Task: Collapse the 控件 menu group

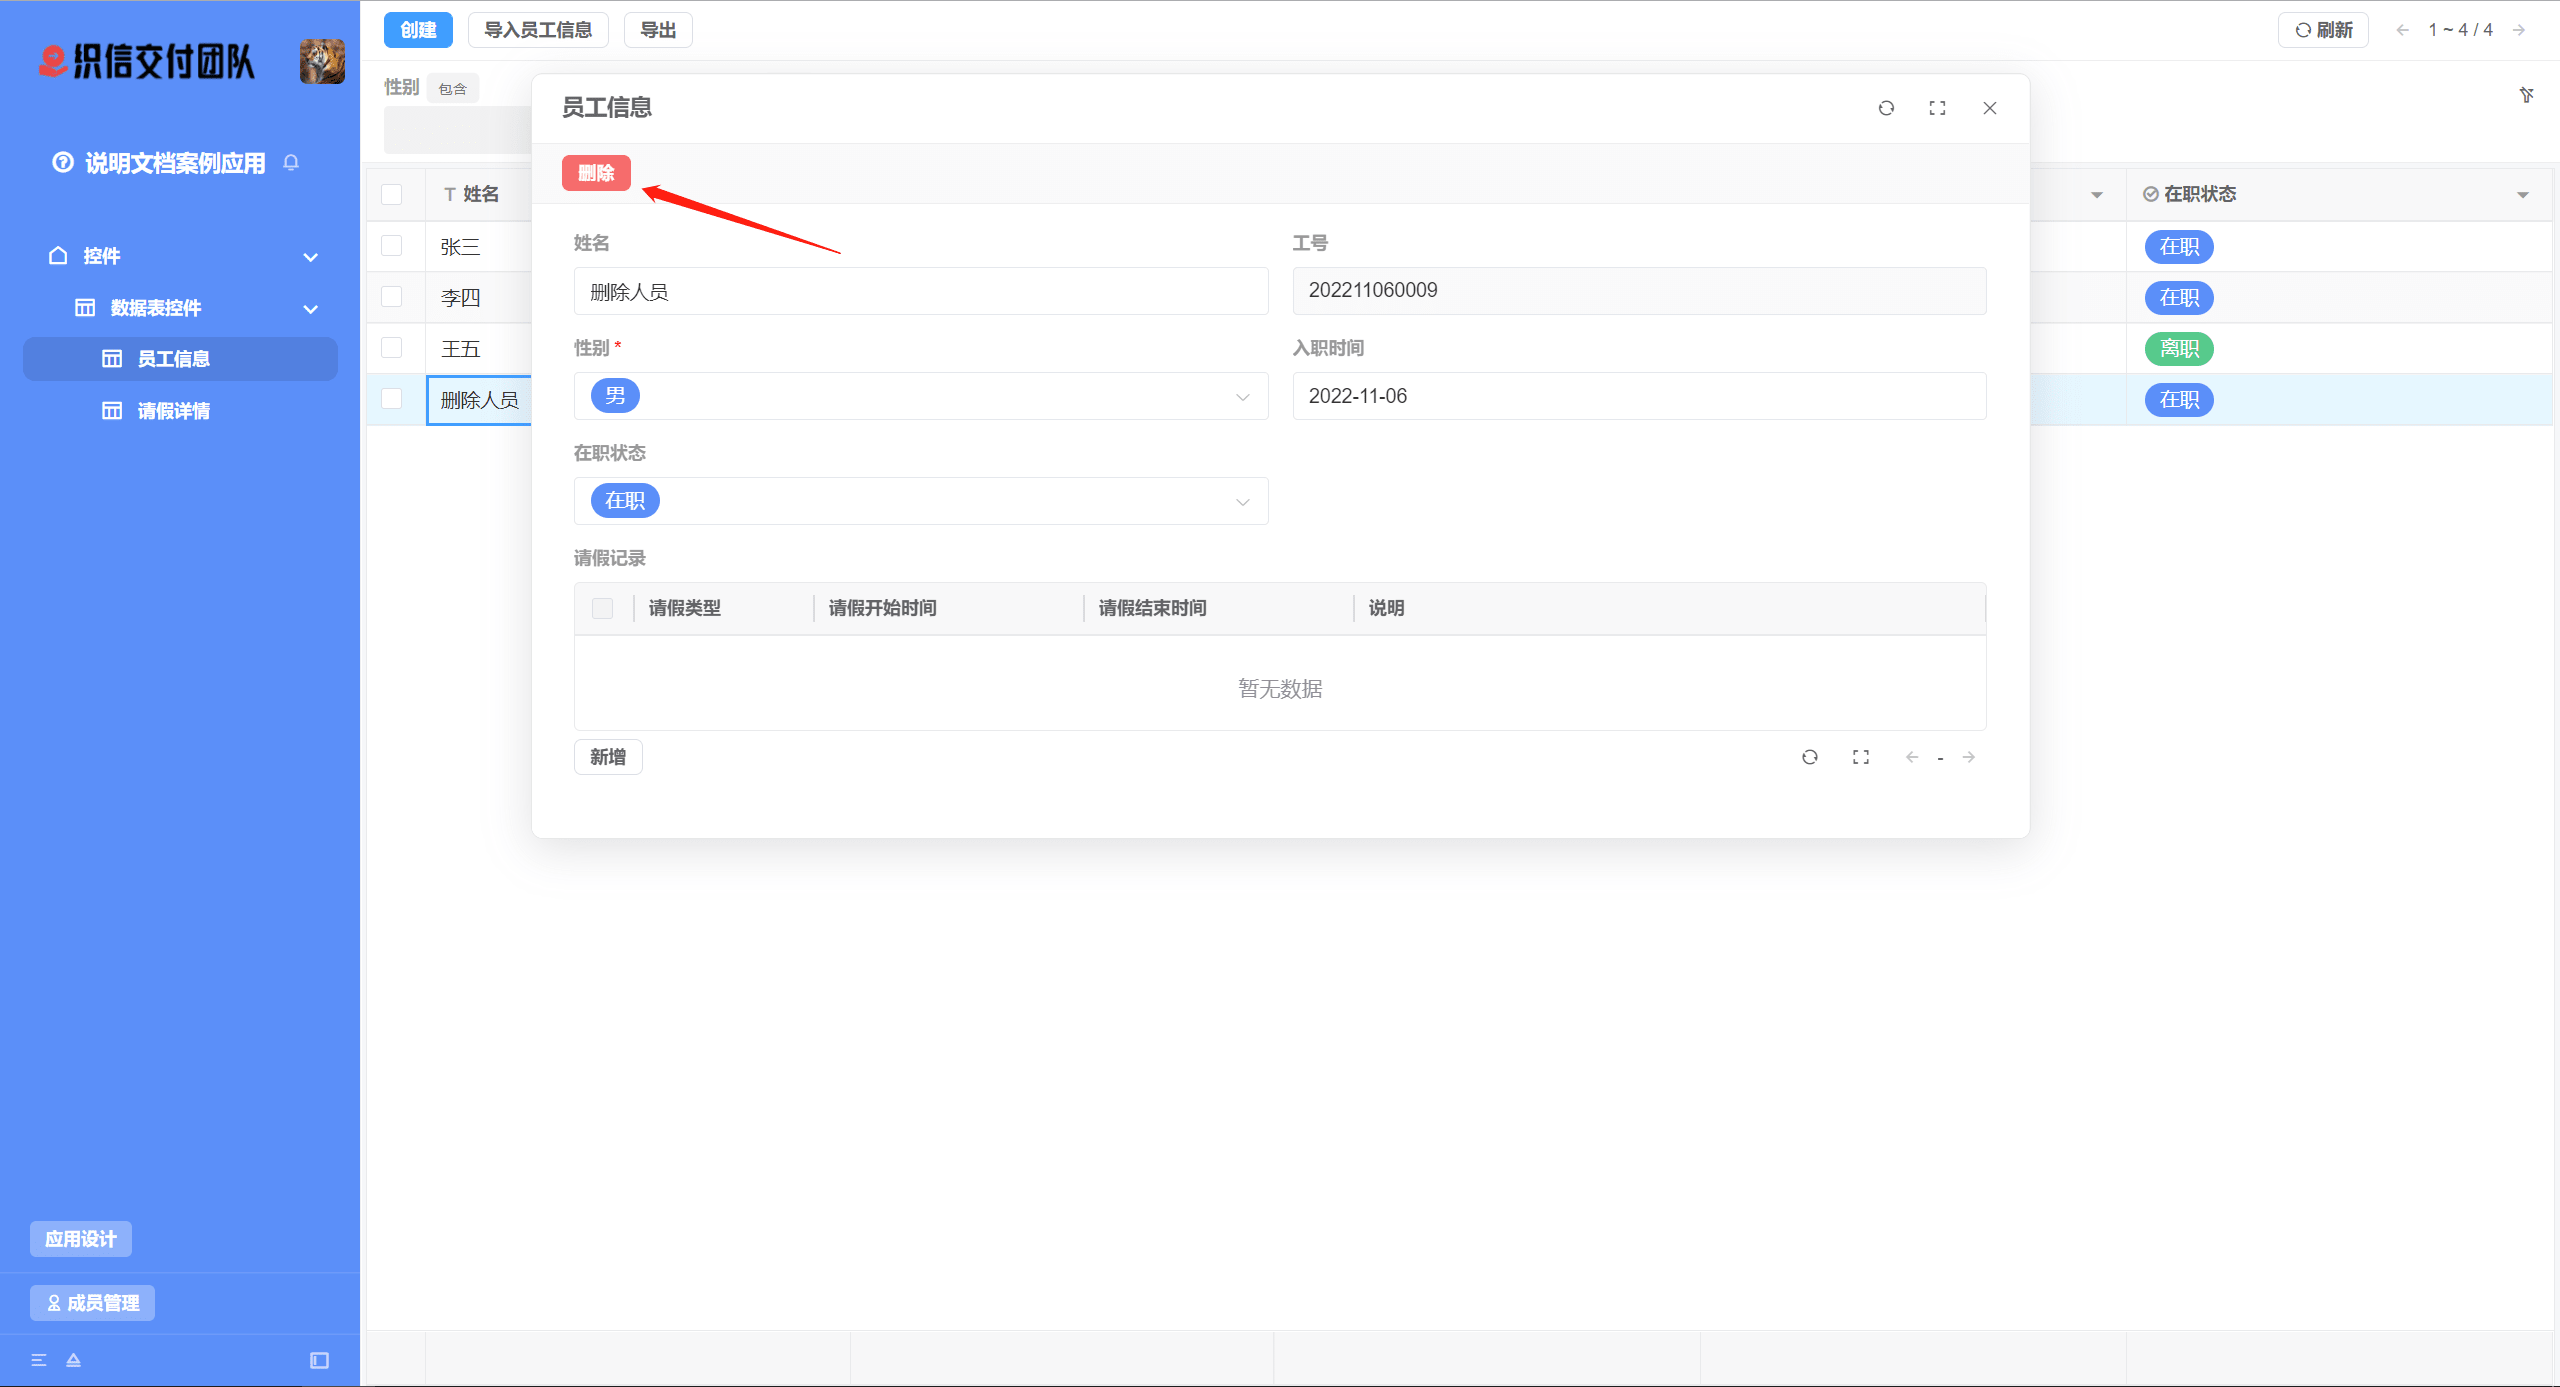Action: pyautogui.click(x=310, y=257)
